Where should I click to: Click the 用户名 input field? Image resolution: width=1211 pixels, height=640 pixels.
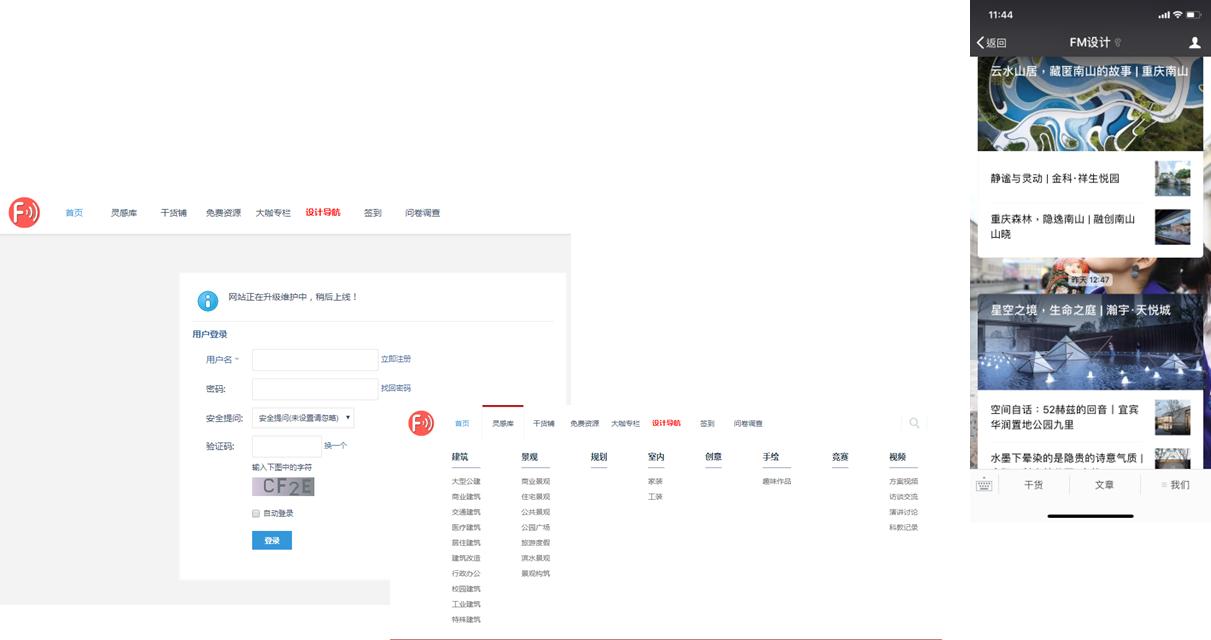coord(315,360)
